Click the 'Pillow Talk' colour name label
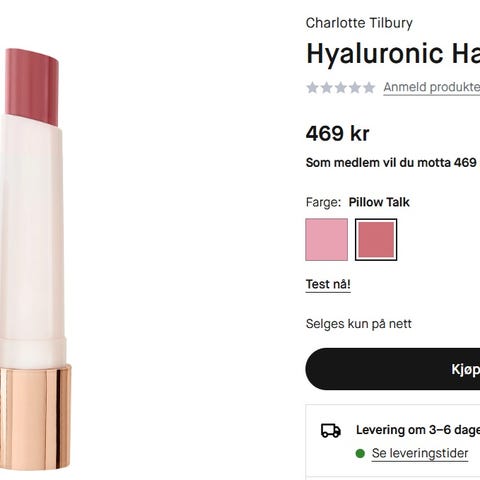The image size is (480, 480). coord(379,202)
